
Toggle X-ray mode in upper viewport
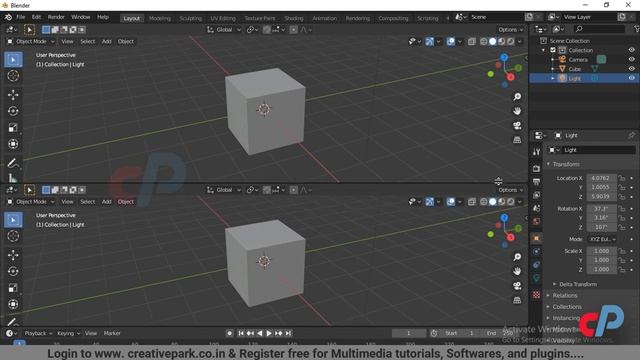[471, 42]
